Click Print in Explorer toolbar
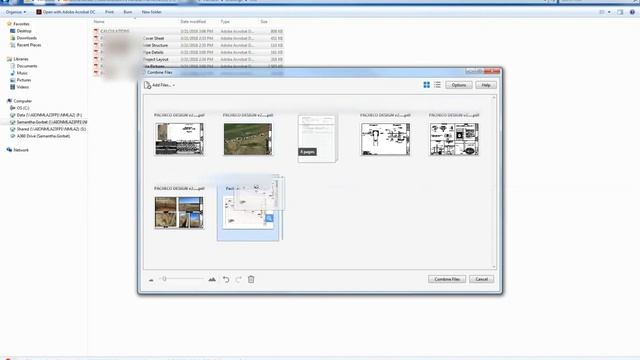Image resolution: width=640 pixels, height=360 pixels. [109, 12]
